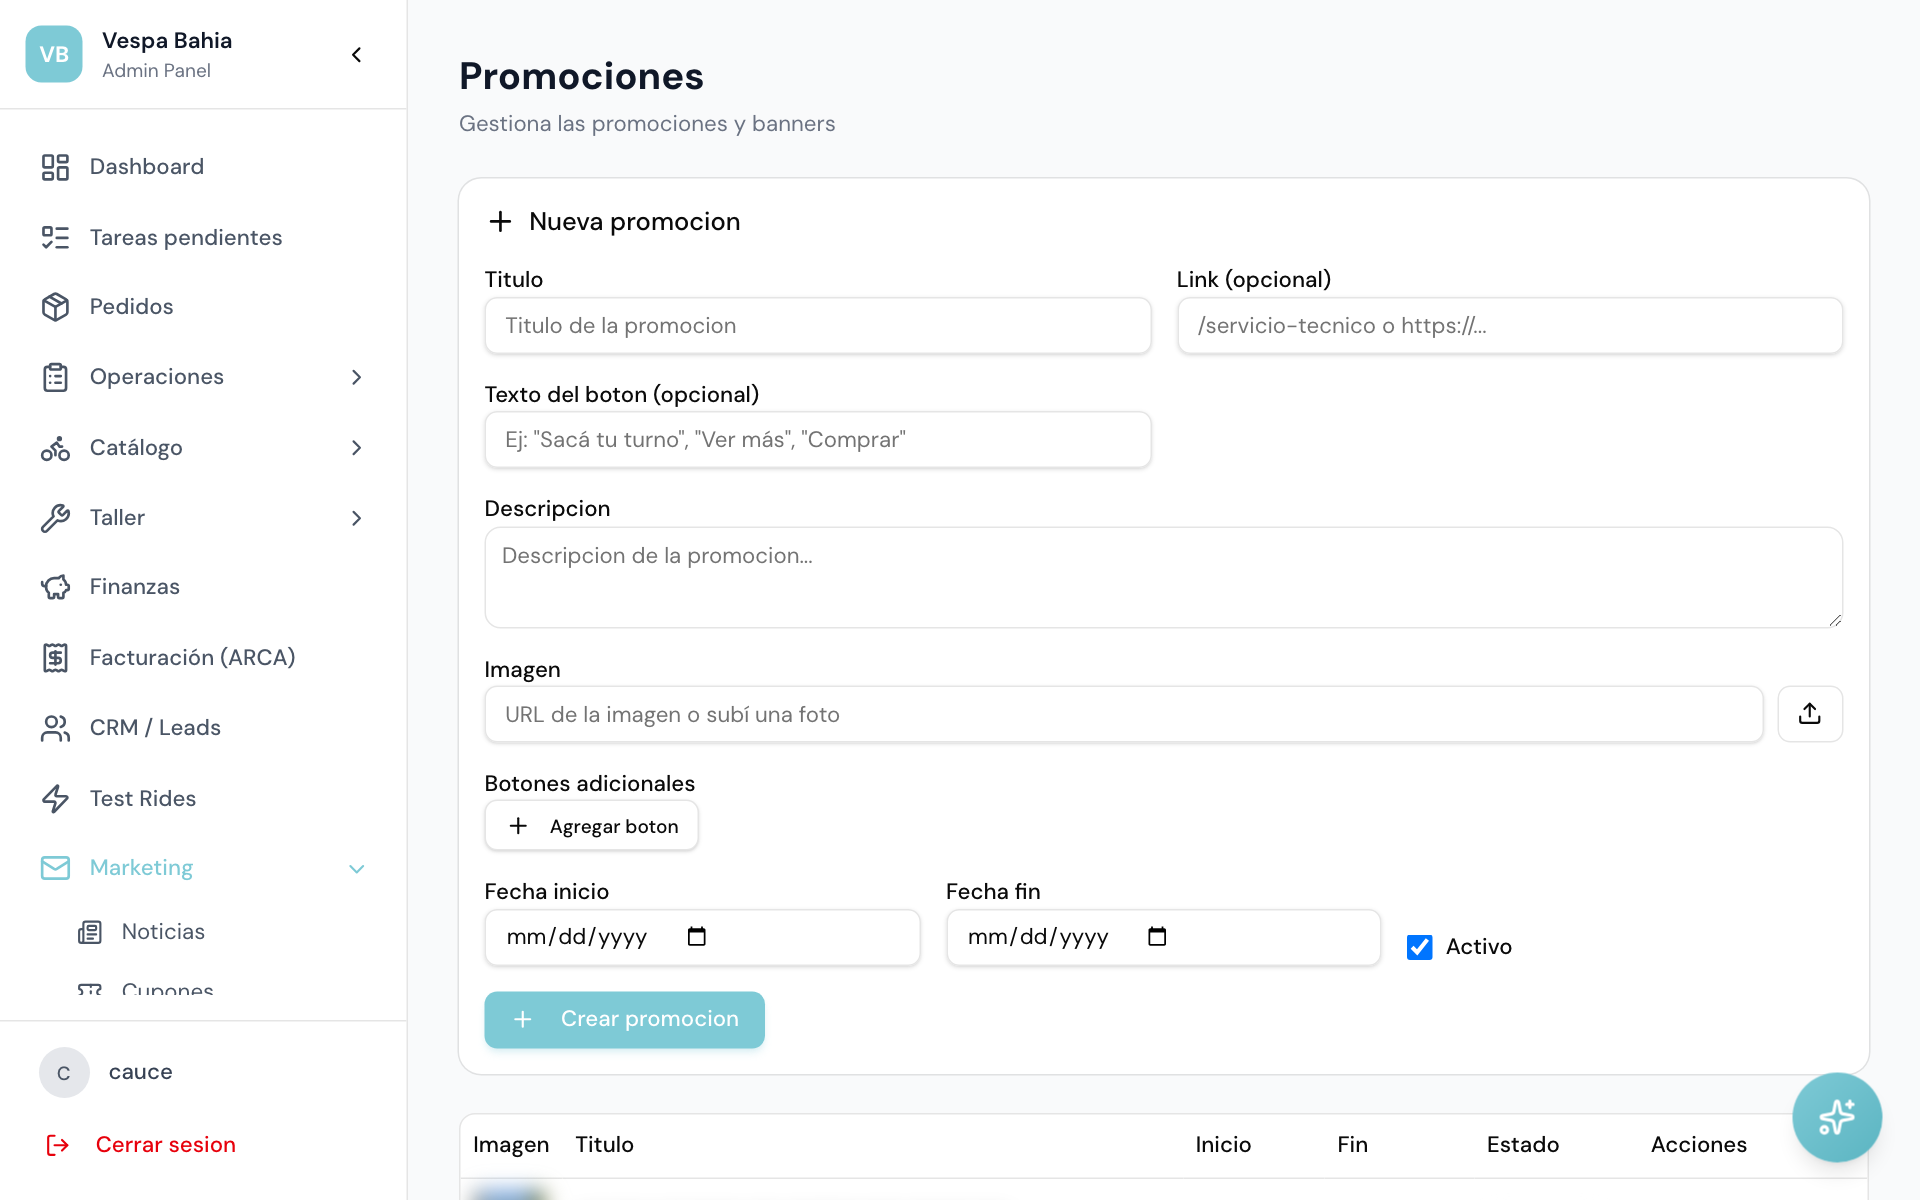Click the Imagen table column header

(x=510, y=1145)
